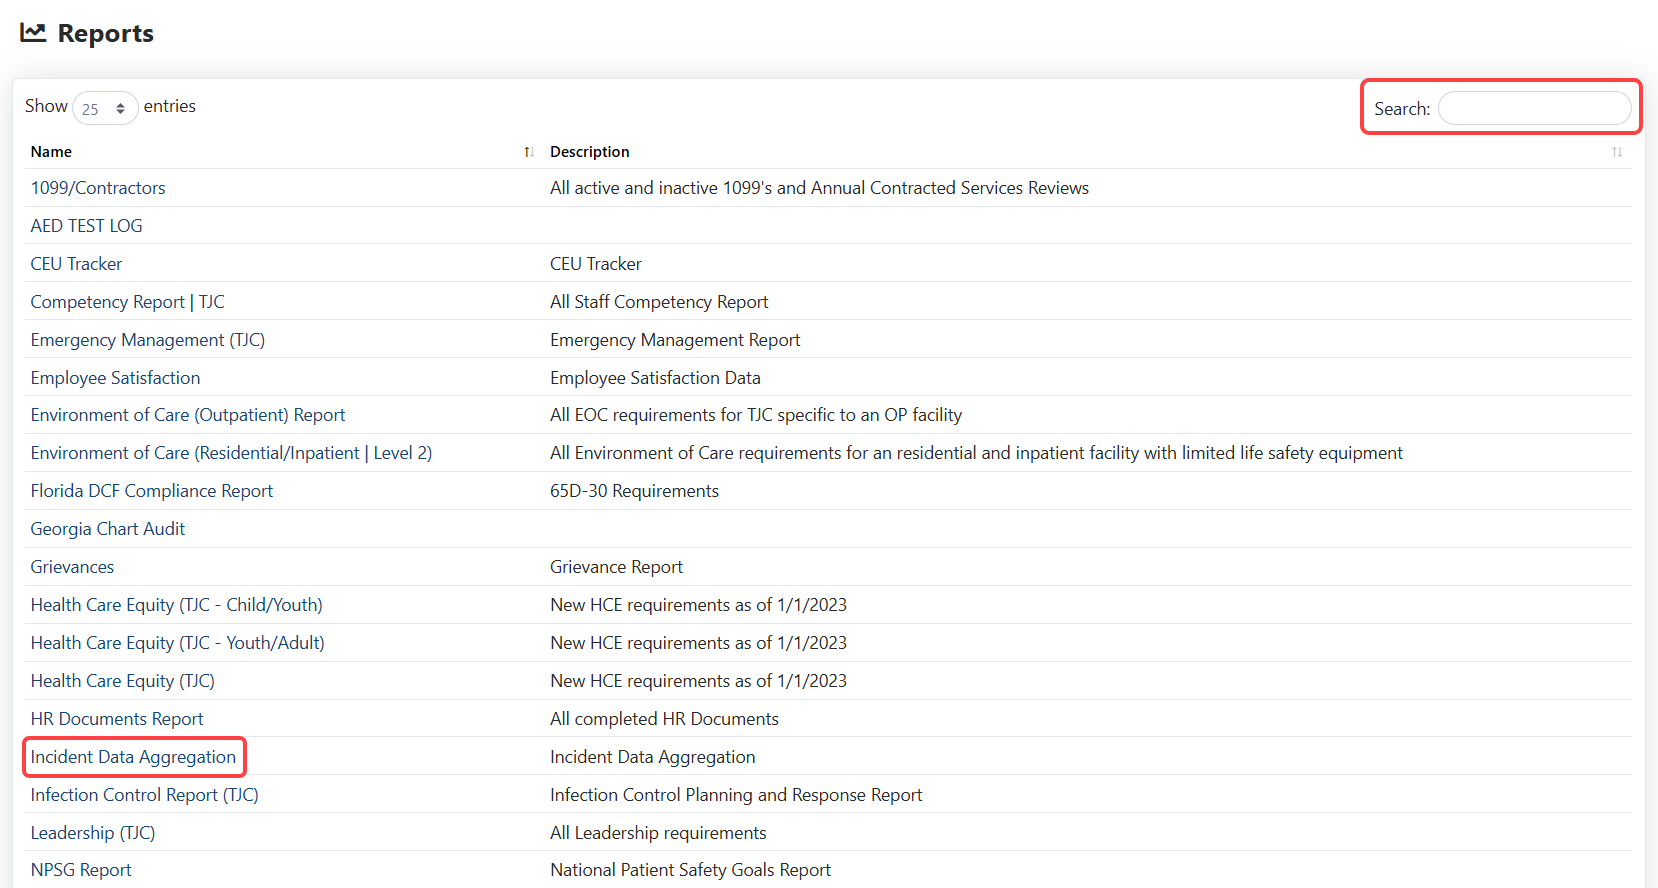
Task: Click the Reports chart icon in header
Action: tap(33, 33)
